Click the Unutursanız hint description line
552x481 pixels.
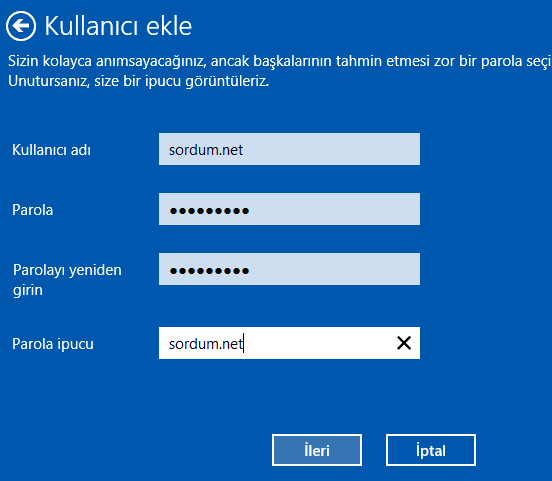point(138,81)
